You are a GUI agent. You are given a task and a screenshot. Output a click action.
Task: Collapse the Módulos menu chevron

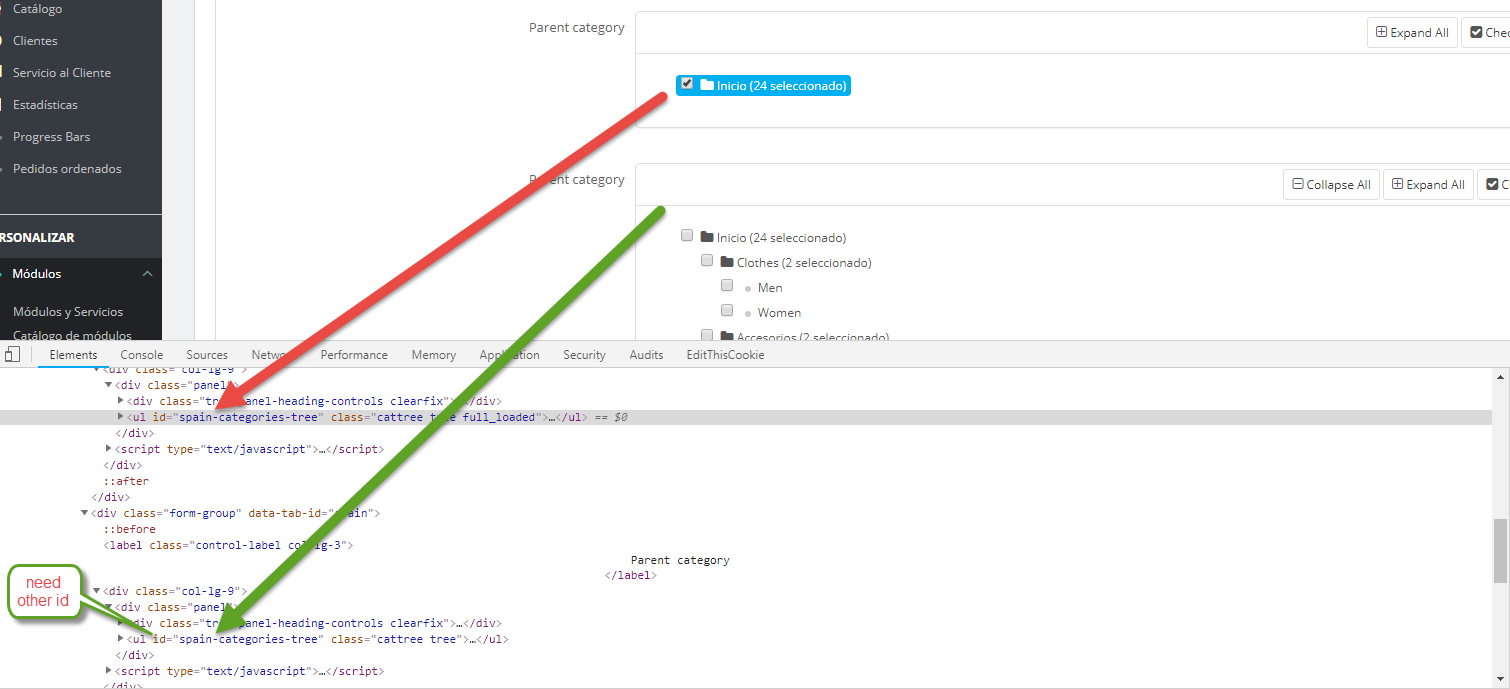click(147, 274)
